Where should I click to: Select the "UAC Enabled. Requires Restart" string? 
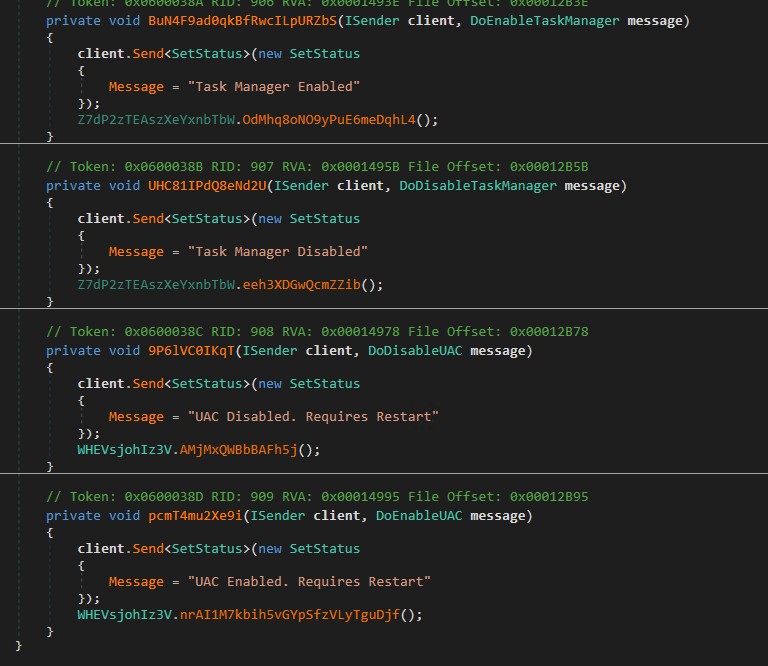pos(297,582)
